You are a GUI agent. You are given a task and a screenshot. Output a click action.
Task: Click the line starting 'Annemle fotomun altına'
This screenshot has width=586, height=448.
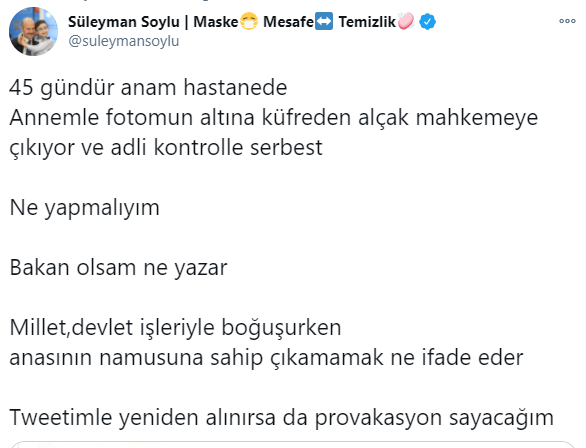[274, 117]
